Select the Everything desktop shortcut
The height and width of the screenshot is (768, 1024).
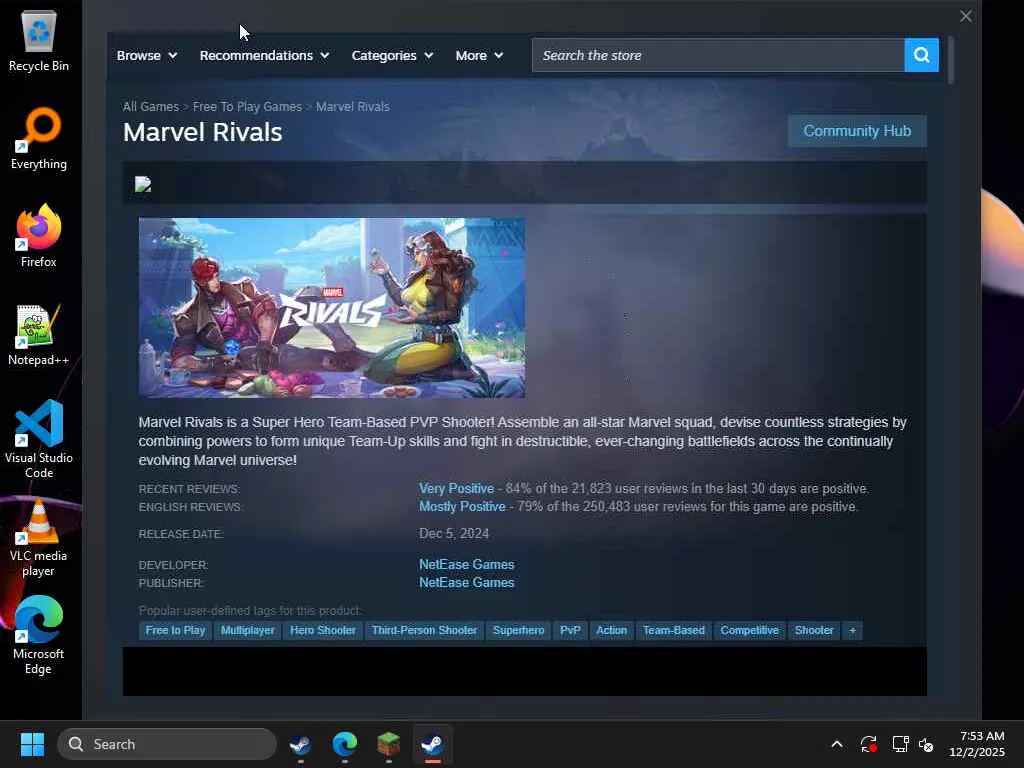tap(39, 139)
